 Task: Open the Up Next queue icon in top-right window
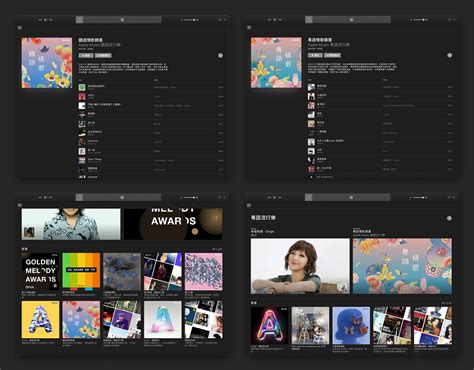(455, 20)
